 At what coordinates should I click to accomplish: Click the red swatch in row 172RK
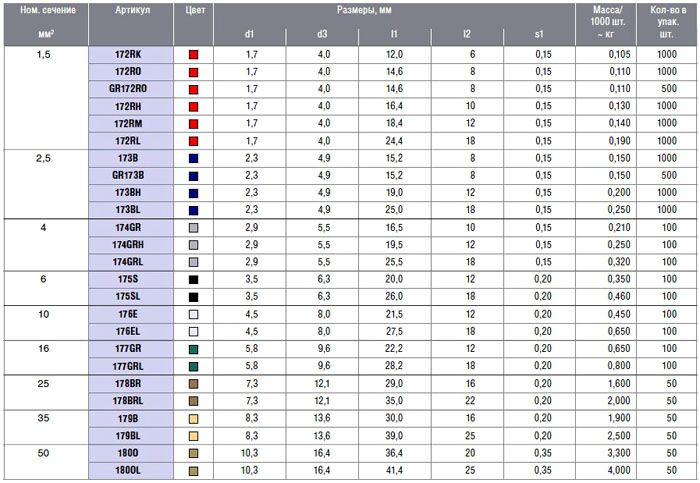(194, 54)
